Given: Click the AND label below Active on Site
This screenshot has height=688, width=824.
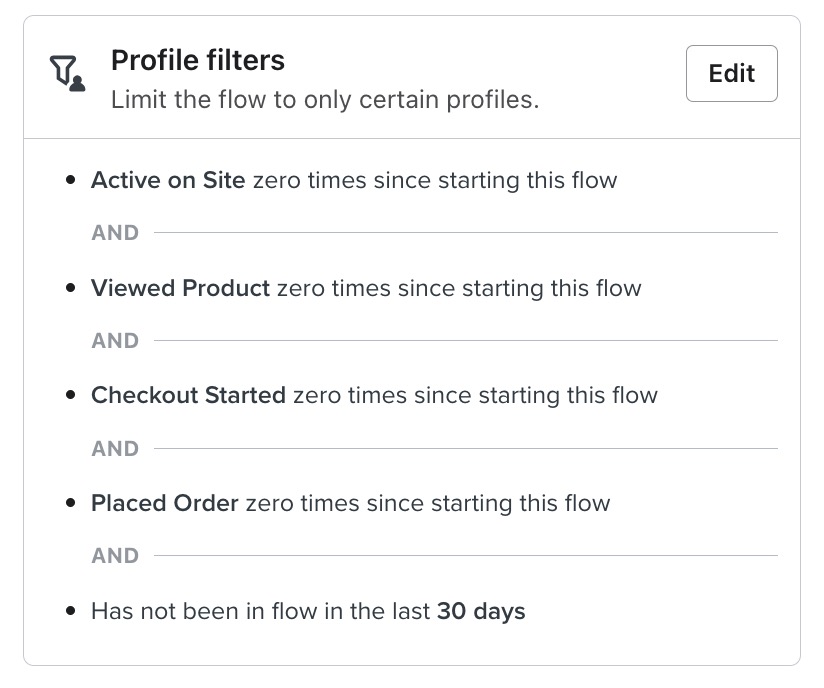Looking at the screenshot, I should click(115, 234).
